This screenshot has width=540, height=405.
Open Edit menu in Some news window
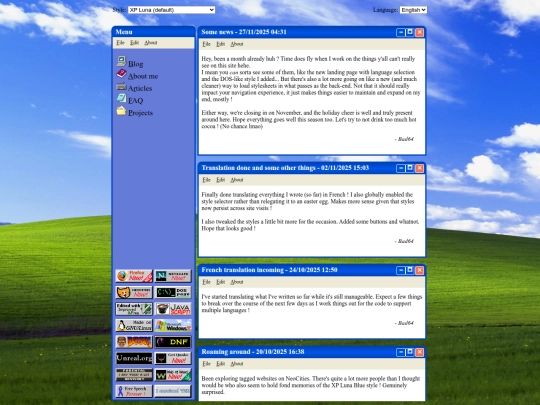click(x=220, y=44)
